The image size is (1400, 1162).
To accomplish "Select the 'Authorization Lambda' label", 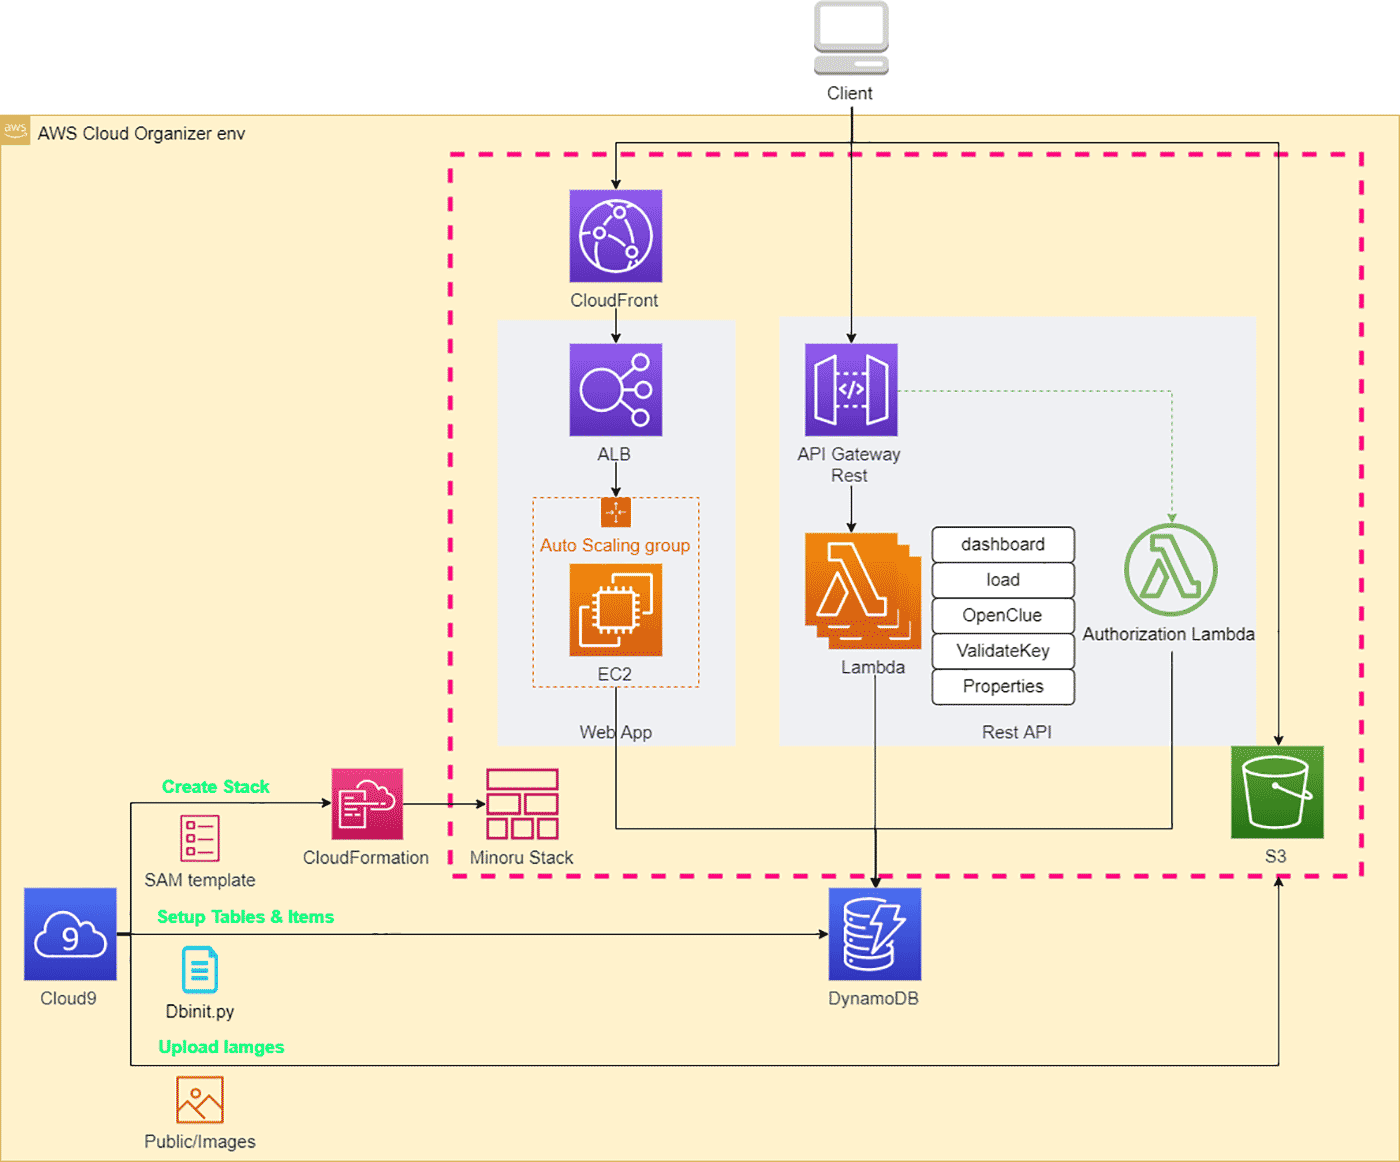I will coord(1168,634).
